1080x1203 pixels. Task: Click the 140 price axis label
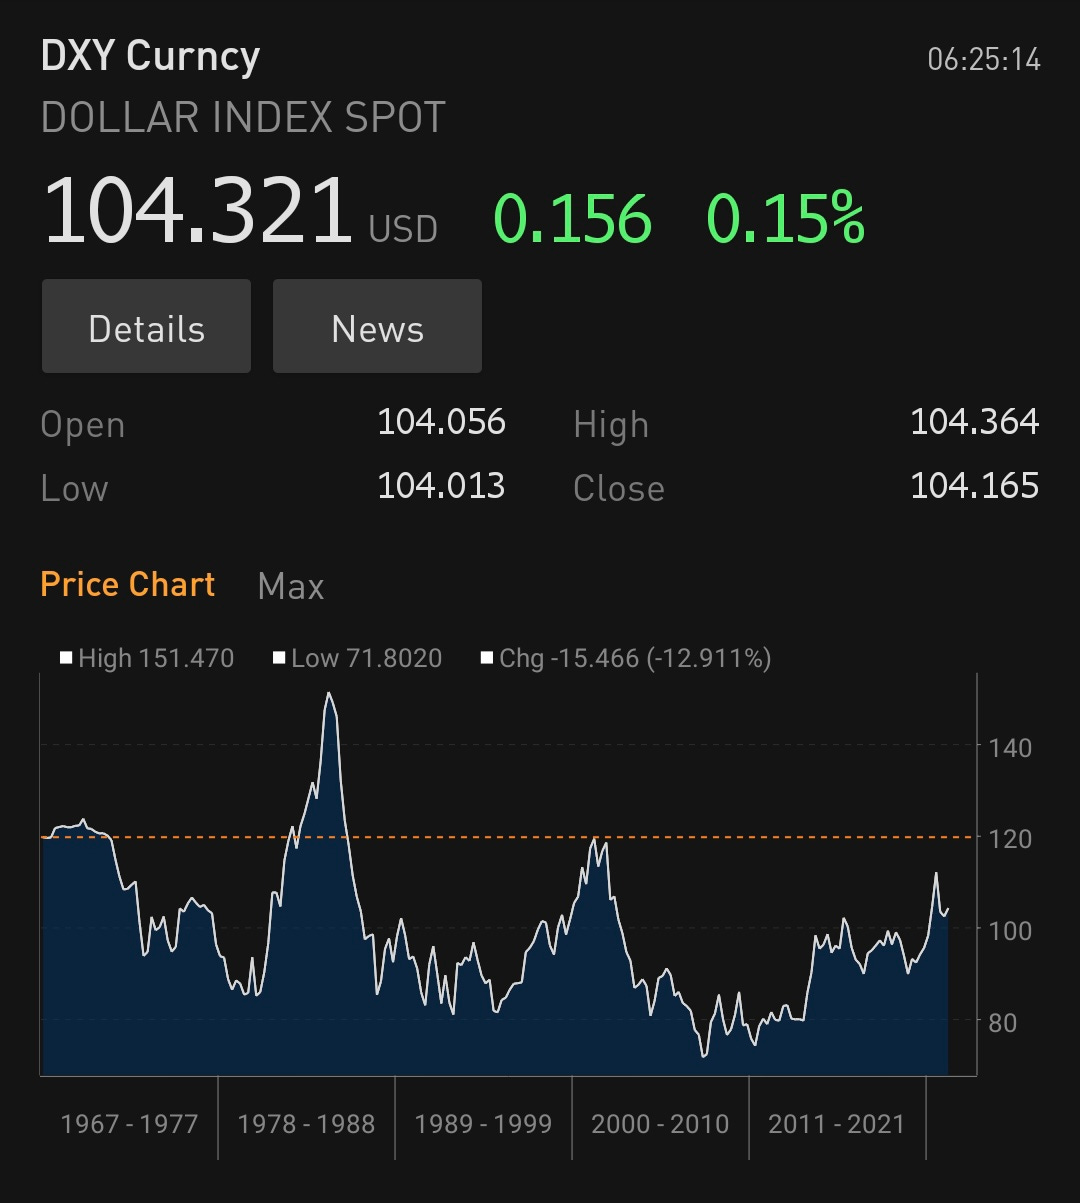pos(1009,747)
